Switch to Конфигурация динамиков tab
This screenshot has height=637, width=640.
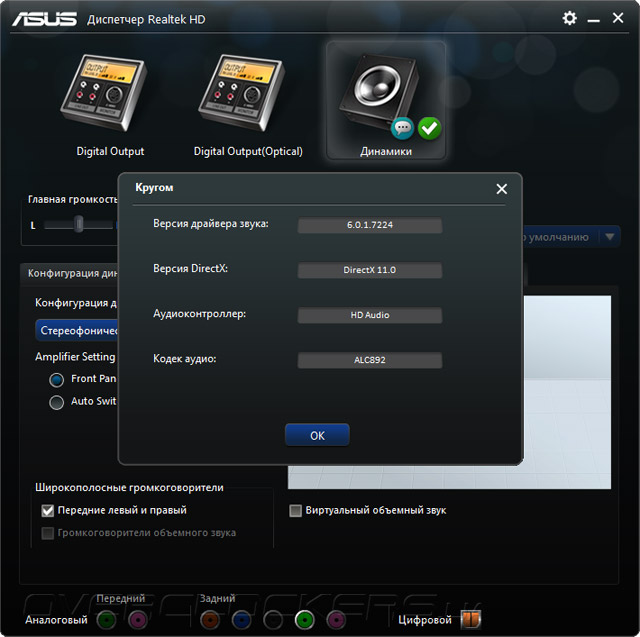coord(69,273)
